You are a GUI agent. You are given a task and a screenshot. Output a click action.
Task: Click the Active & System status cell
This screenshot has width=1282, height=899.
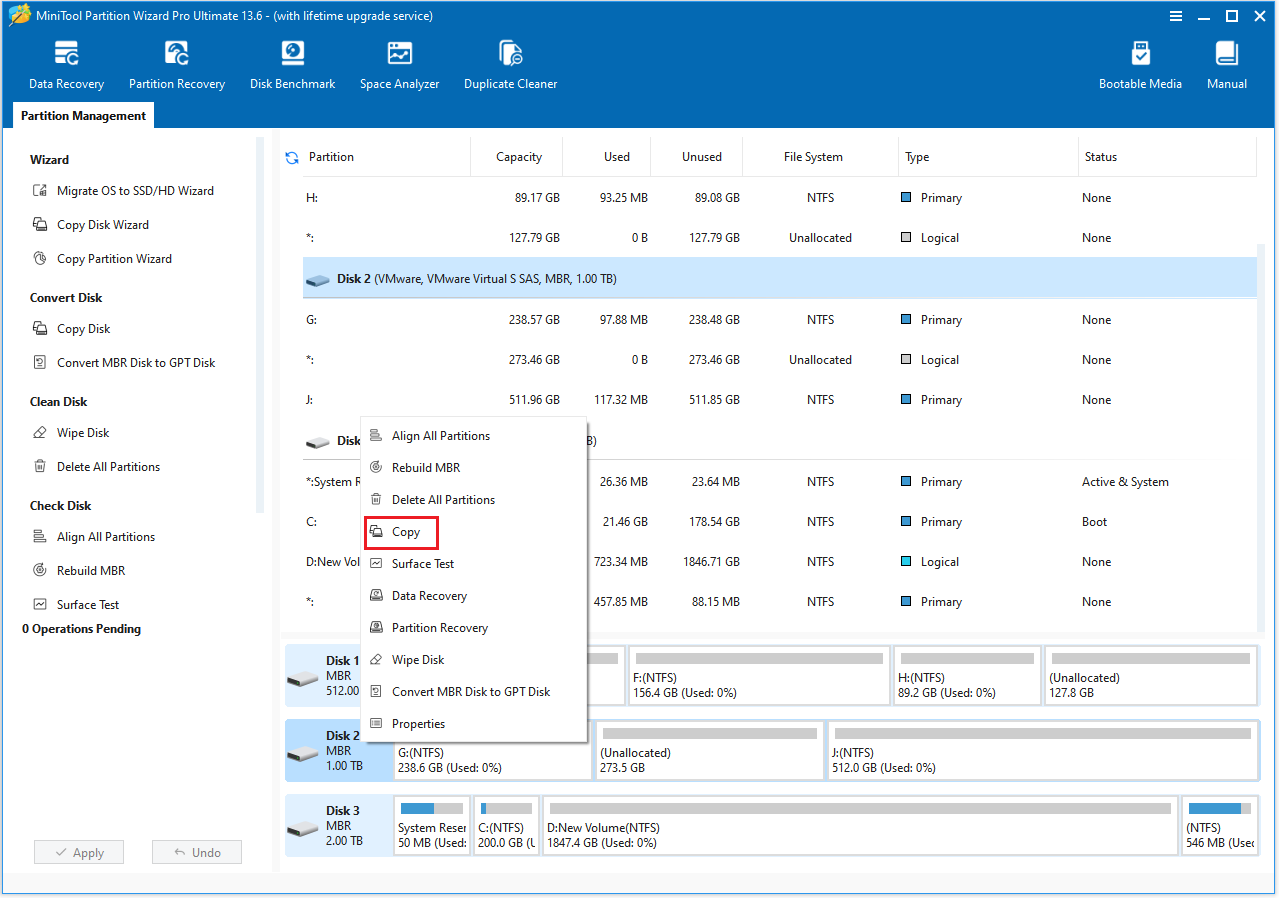tap(1125, 482)
